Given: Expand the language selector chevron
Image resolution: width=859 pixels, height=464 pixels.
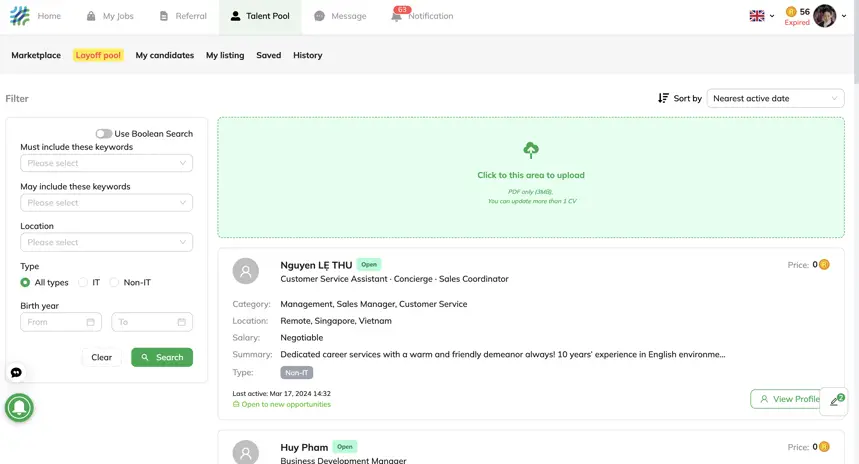Looking at the screenshot, I should pyautogui.click(x=772, y=16).
